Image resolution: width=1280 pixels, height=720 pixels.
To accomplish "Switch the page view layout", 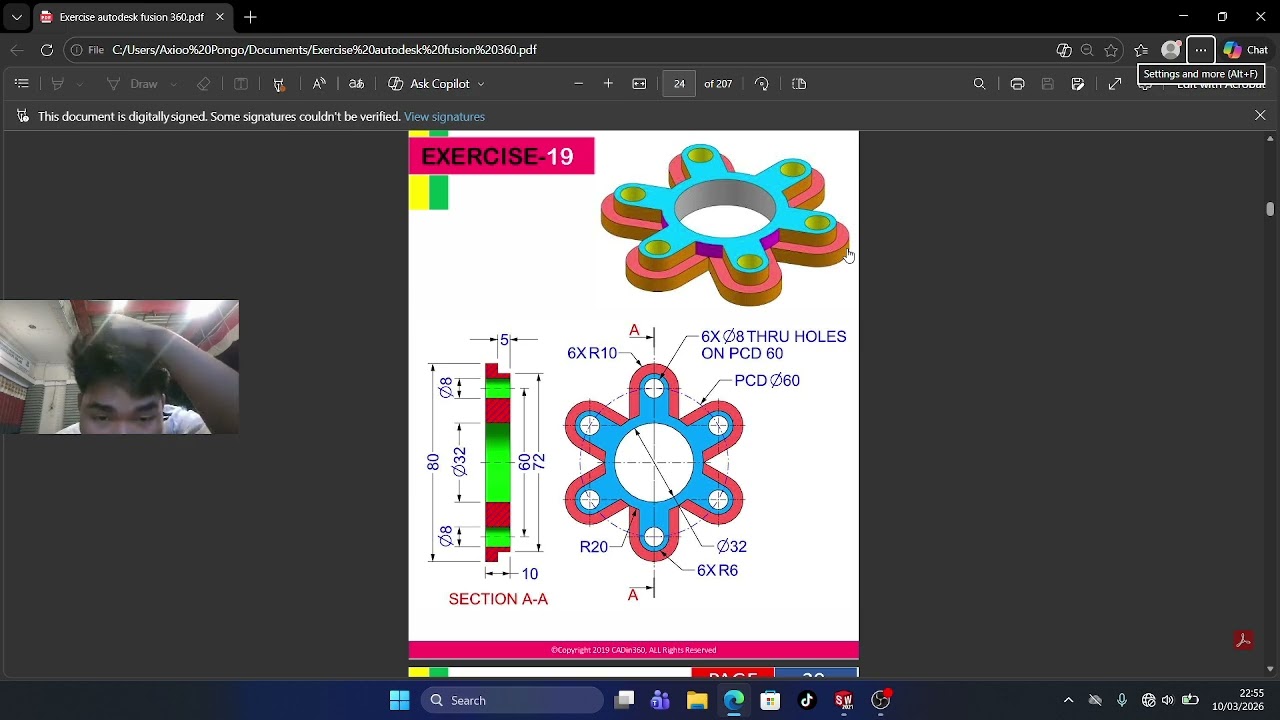I will point(799,84).
